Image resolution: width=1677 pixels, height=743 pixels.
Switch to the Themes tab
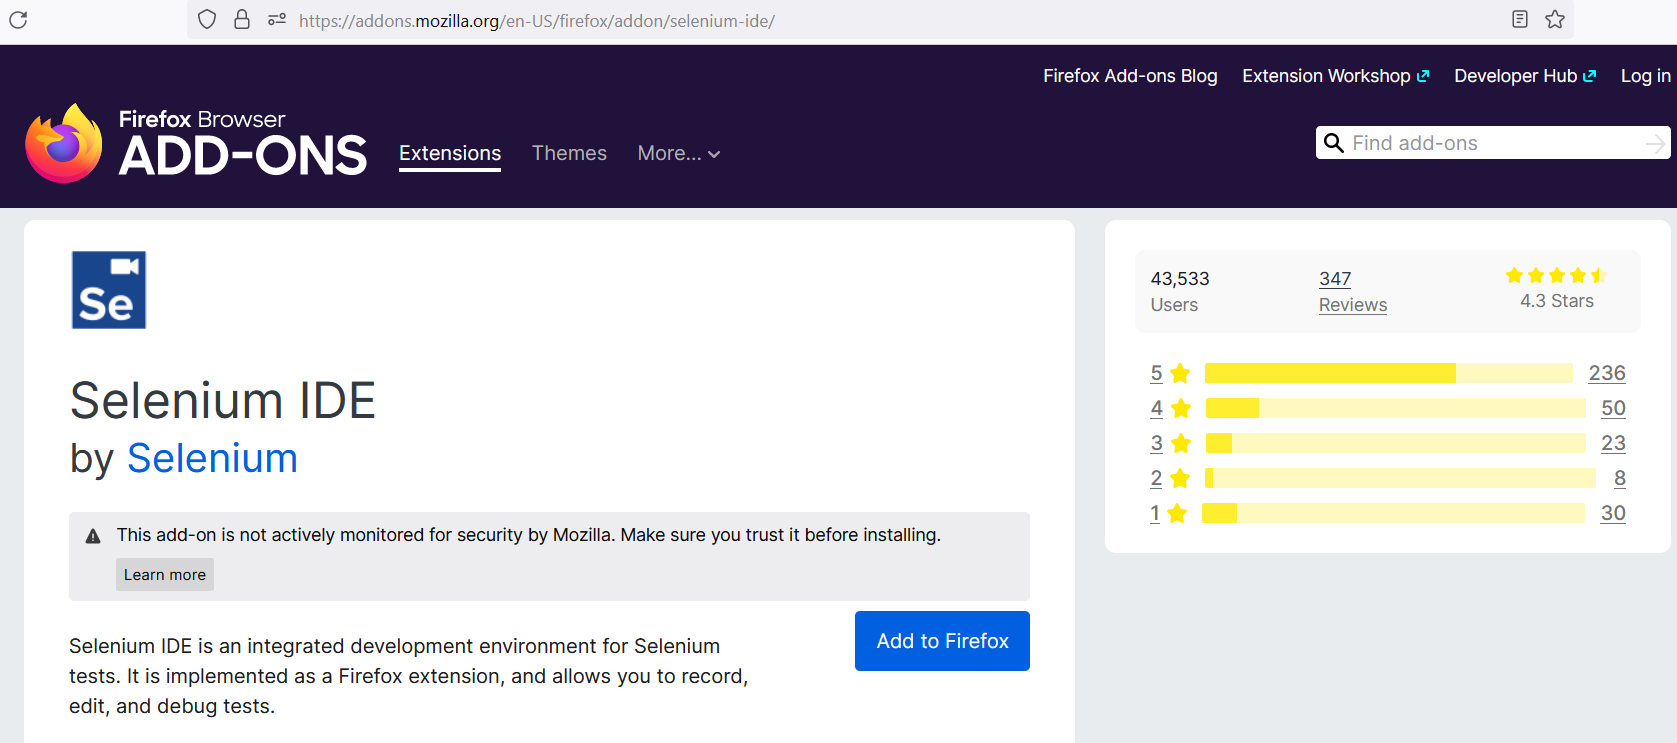pyautogui.click(x=569, y=153)
